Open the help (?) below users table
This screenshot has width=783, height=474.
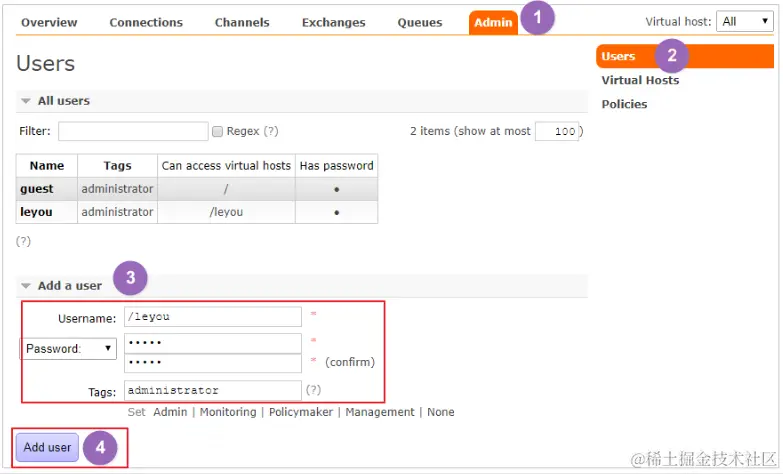click(23, 241)
